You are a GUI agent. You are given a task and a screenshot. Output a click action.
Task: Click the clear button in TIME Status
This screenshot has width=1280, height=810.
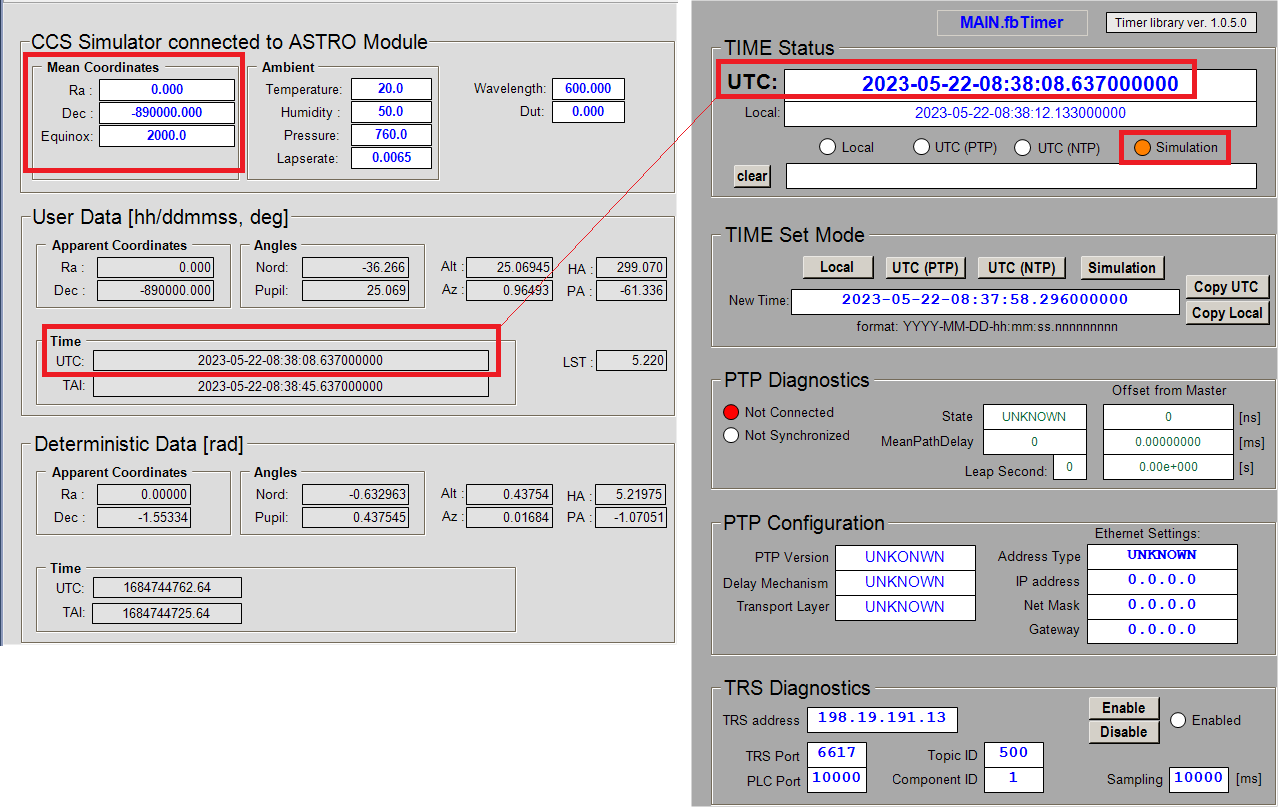(751, 176)
